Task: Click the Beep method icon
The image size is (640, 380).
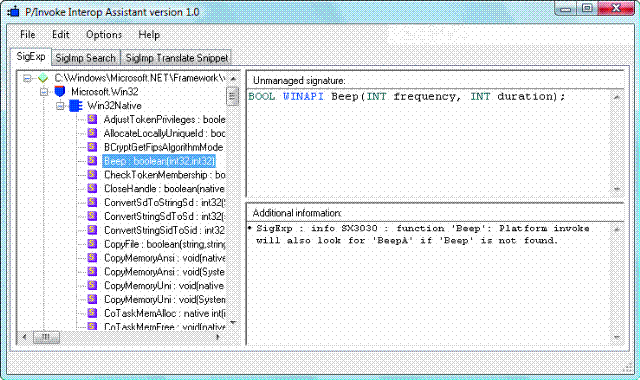Action: click(92, 161)
